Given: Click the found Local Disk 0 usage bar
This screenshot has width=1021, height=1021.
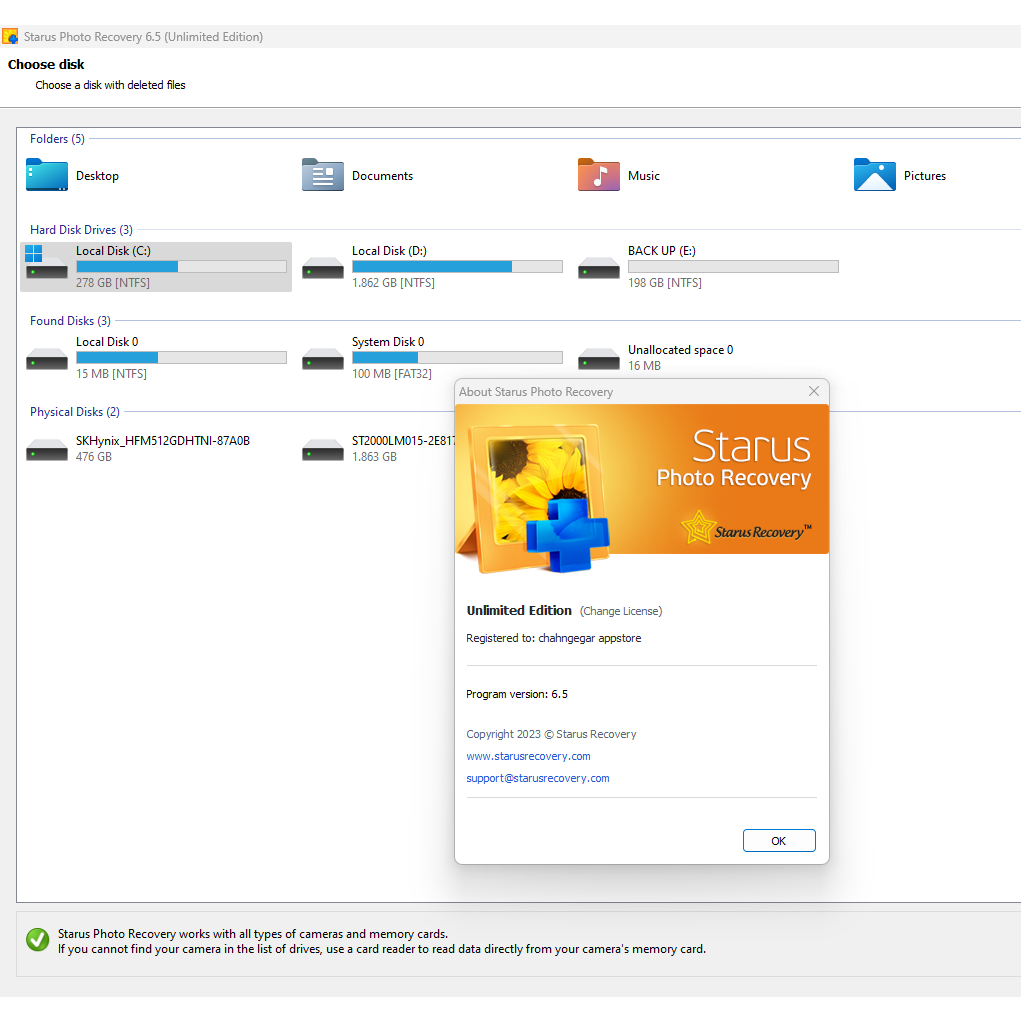Looking at the screenshot, I should 181,358.
